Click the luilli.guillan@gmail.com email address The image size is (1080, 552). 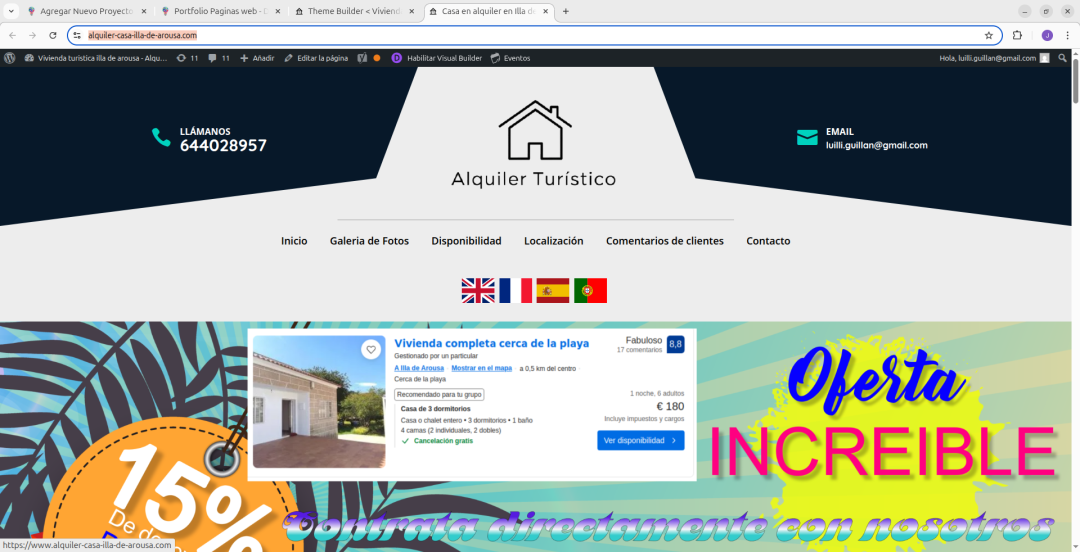point(877,145)
